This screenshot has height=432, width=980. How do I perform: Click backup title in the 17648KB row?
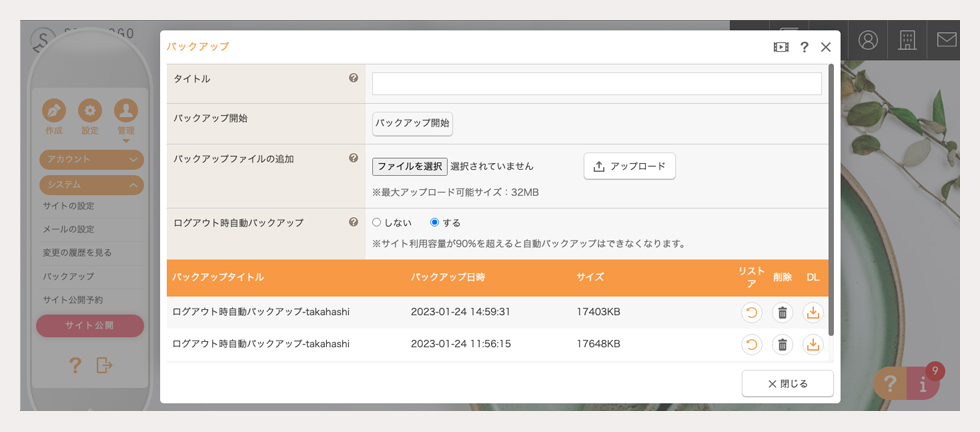coord(261,344)
